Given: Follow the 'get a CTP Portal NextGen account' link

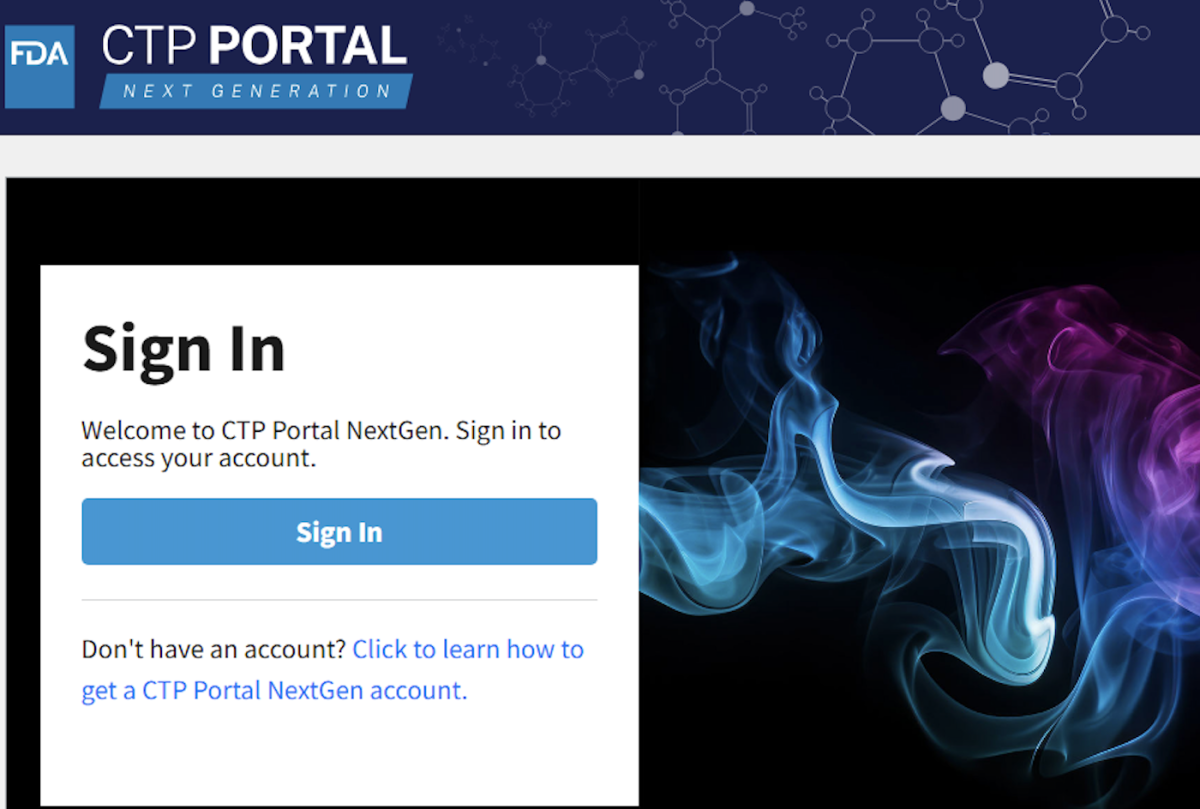Looking at the screenshot, I should pyautogui.click(x=274, y=691).
